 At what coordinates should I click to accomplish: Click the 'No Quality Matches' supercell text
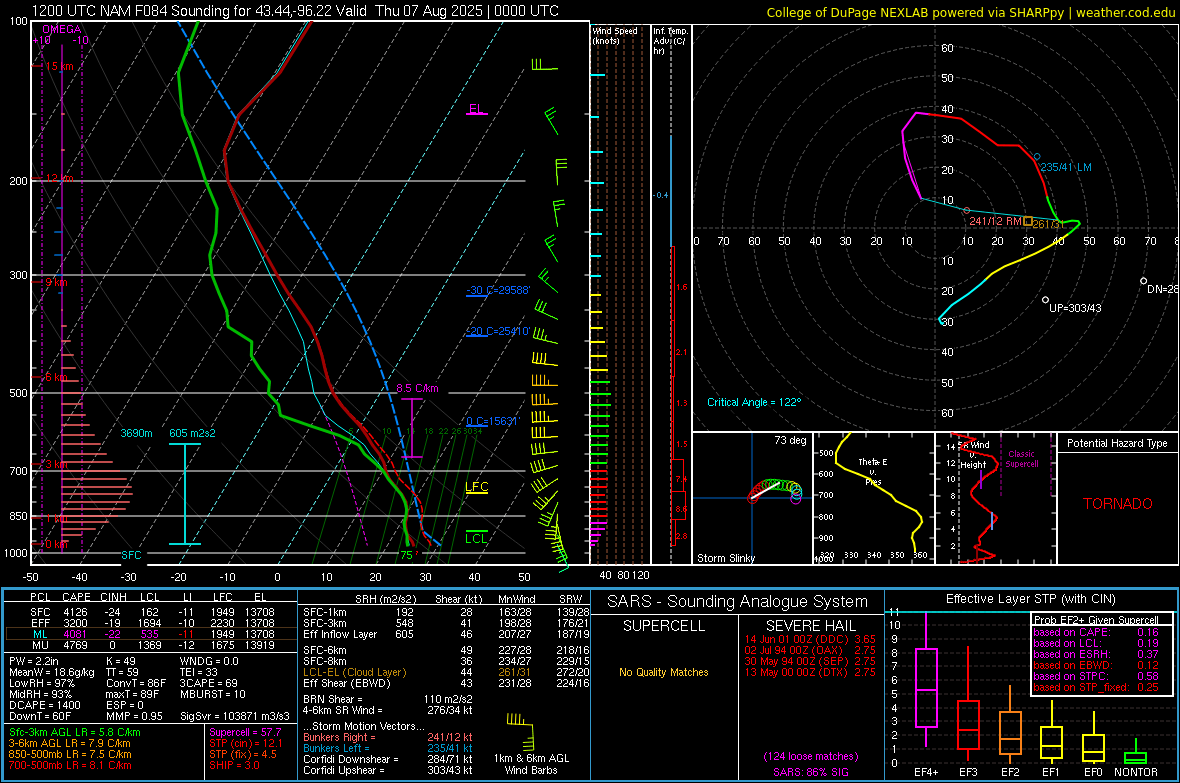coord(664,672)
